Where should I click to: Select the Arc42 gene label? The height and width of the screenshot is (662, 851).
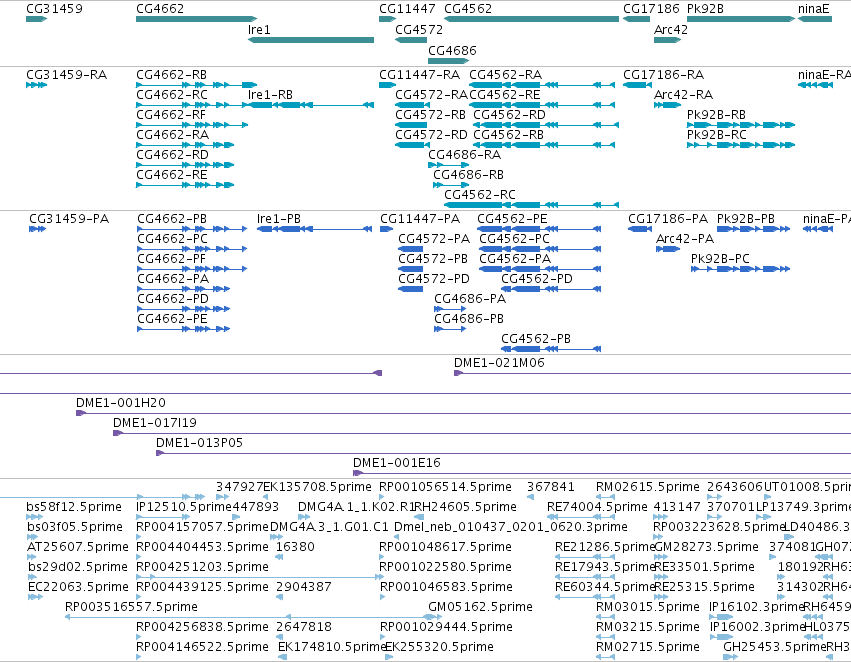tap(671, 30)
